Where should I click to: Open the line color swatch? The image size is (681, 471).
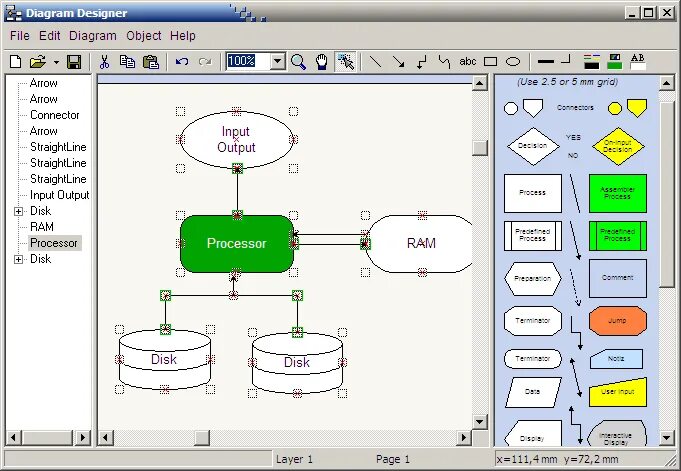591,62
